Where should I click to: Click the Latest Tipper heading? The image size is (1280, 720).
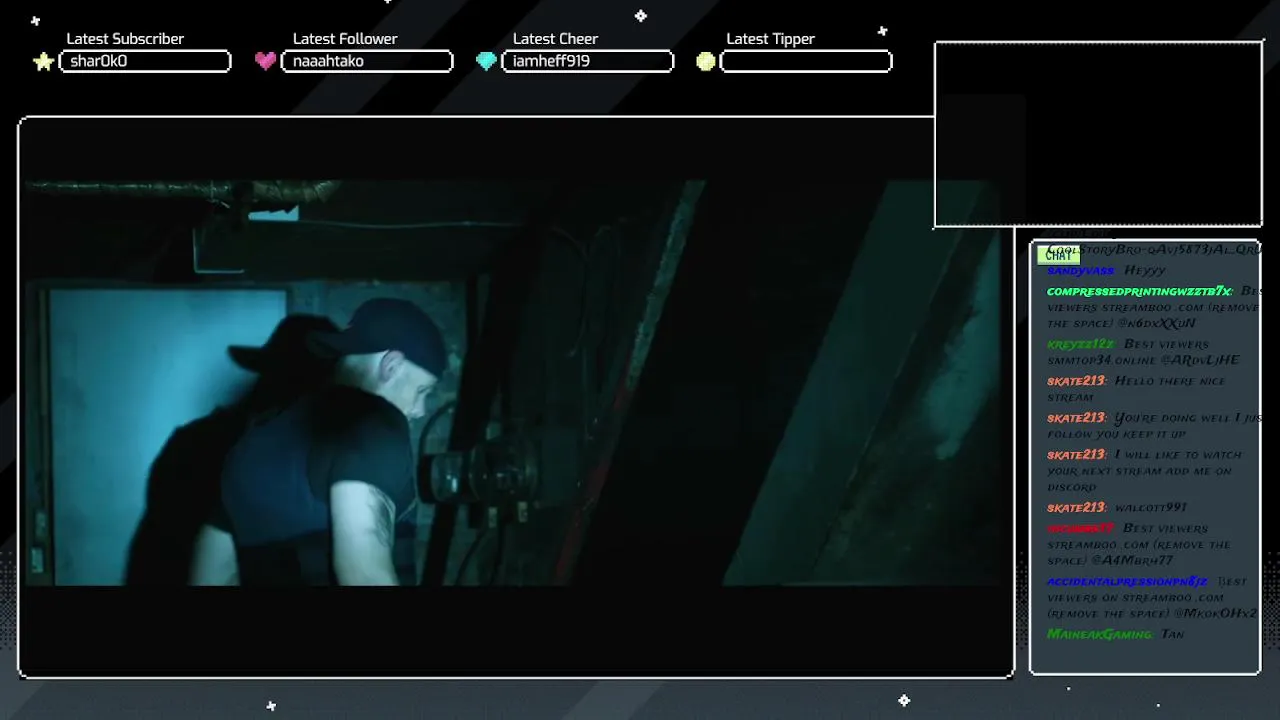click(x=770, y=38)
